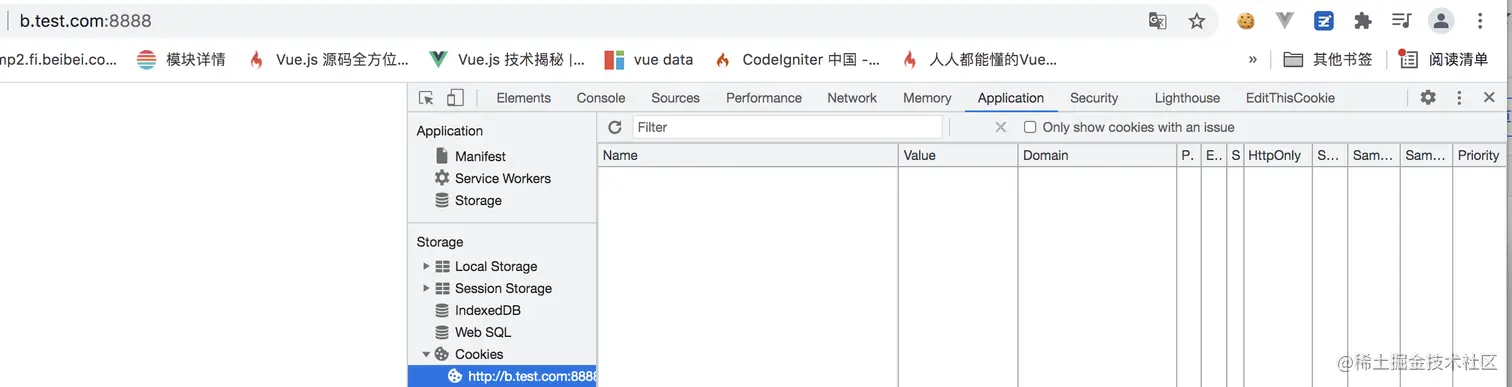Expand the Local Storage tree node
1512x387 pixels.
(x=427, y=266)
